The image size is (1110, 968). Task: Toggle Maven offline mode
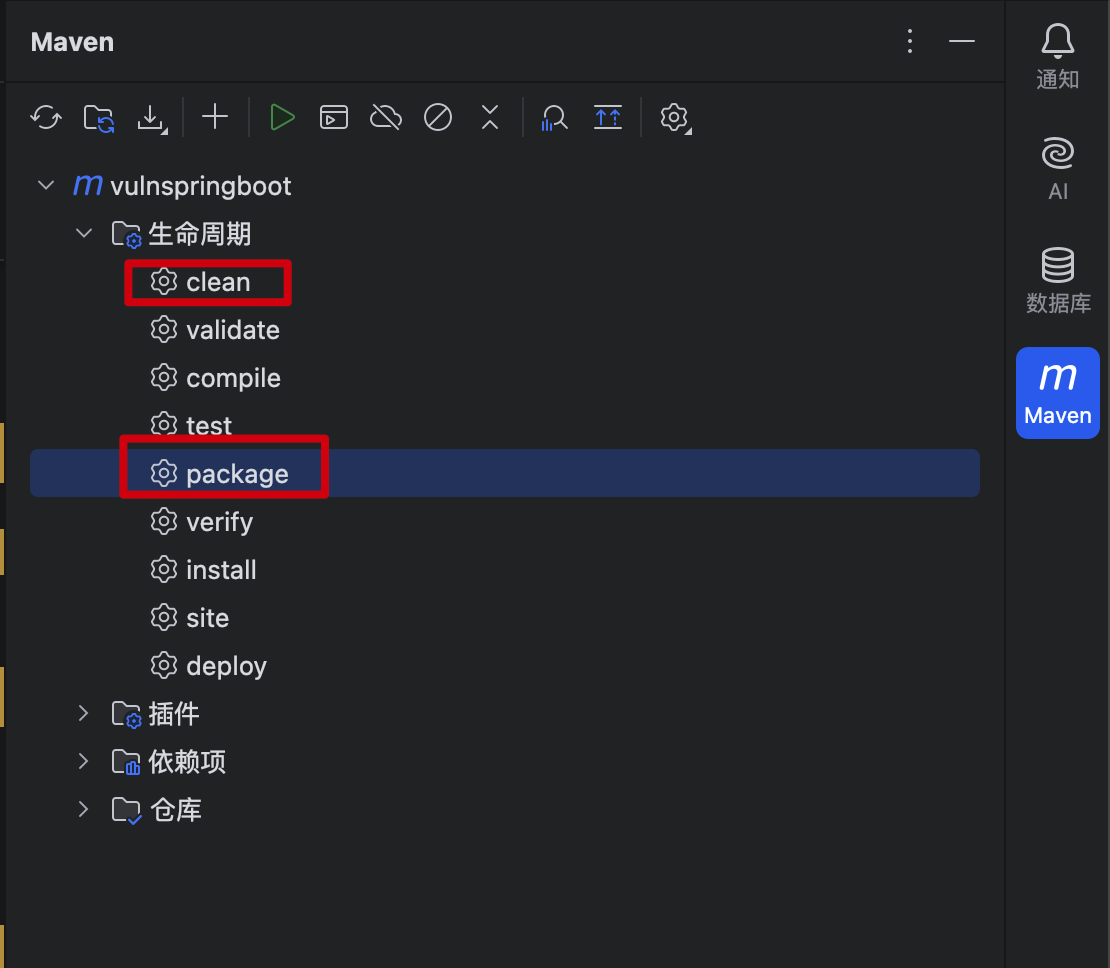386,118
